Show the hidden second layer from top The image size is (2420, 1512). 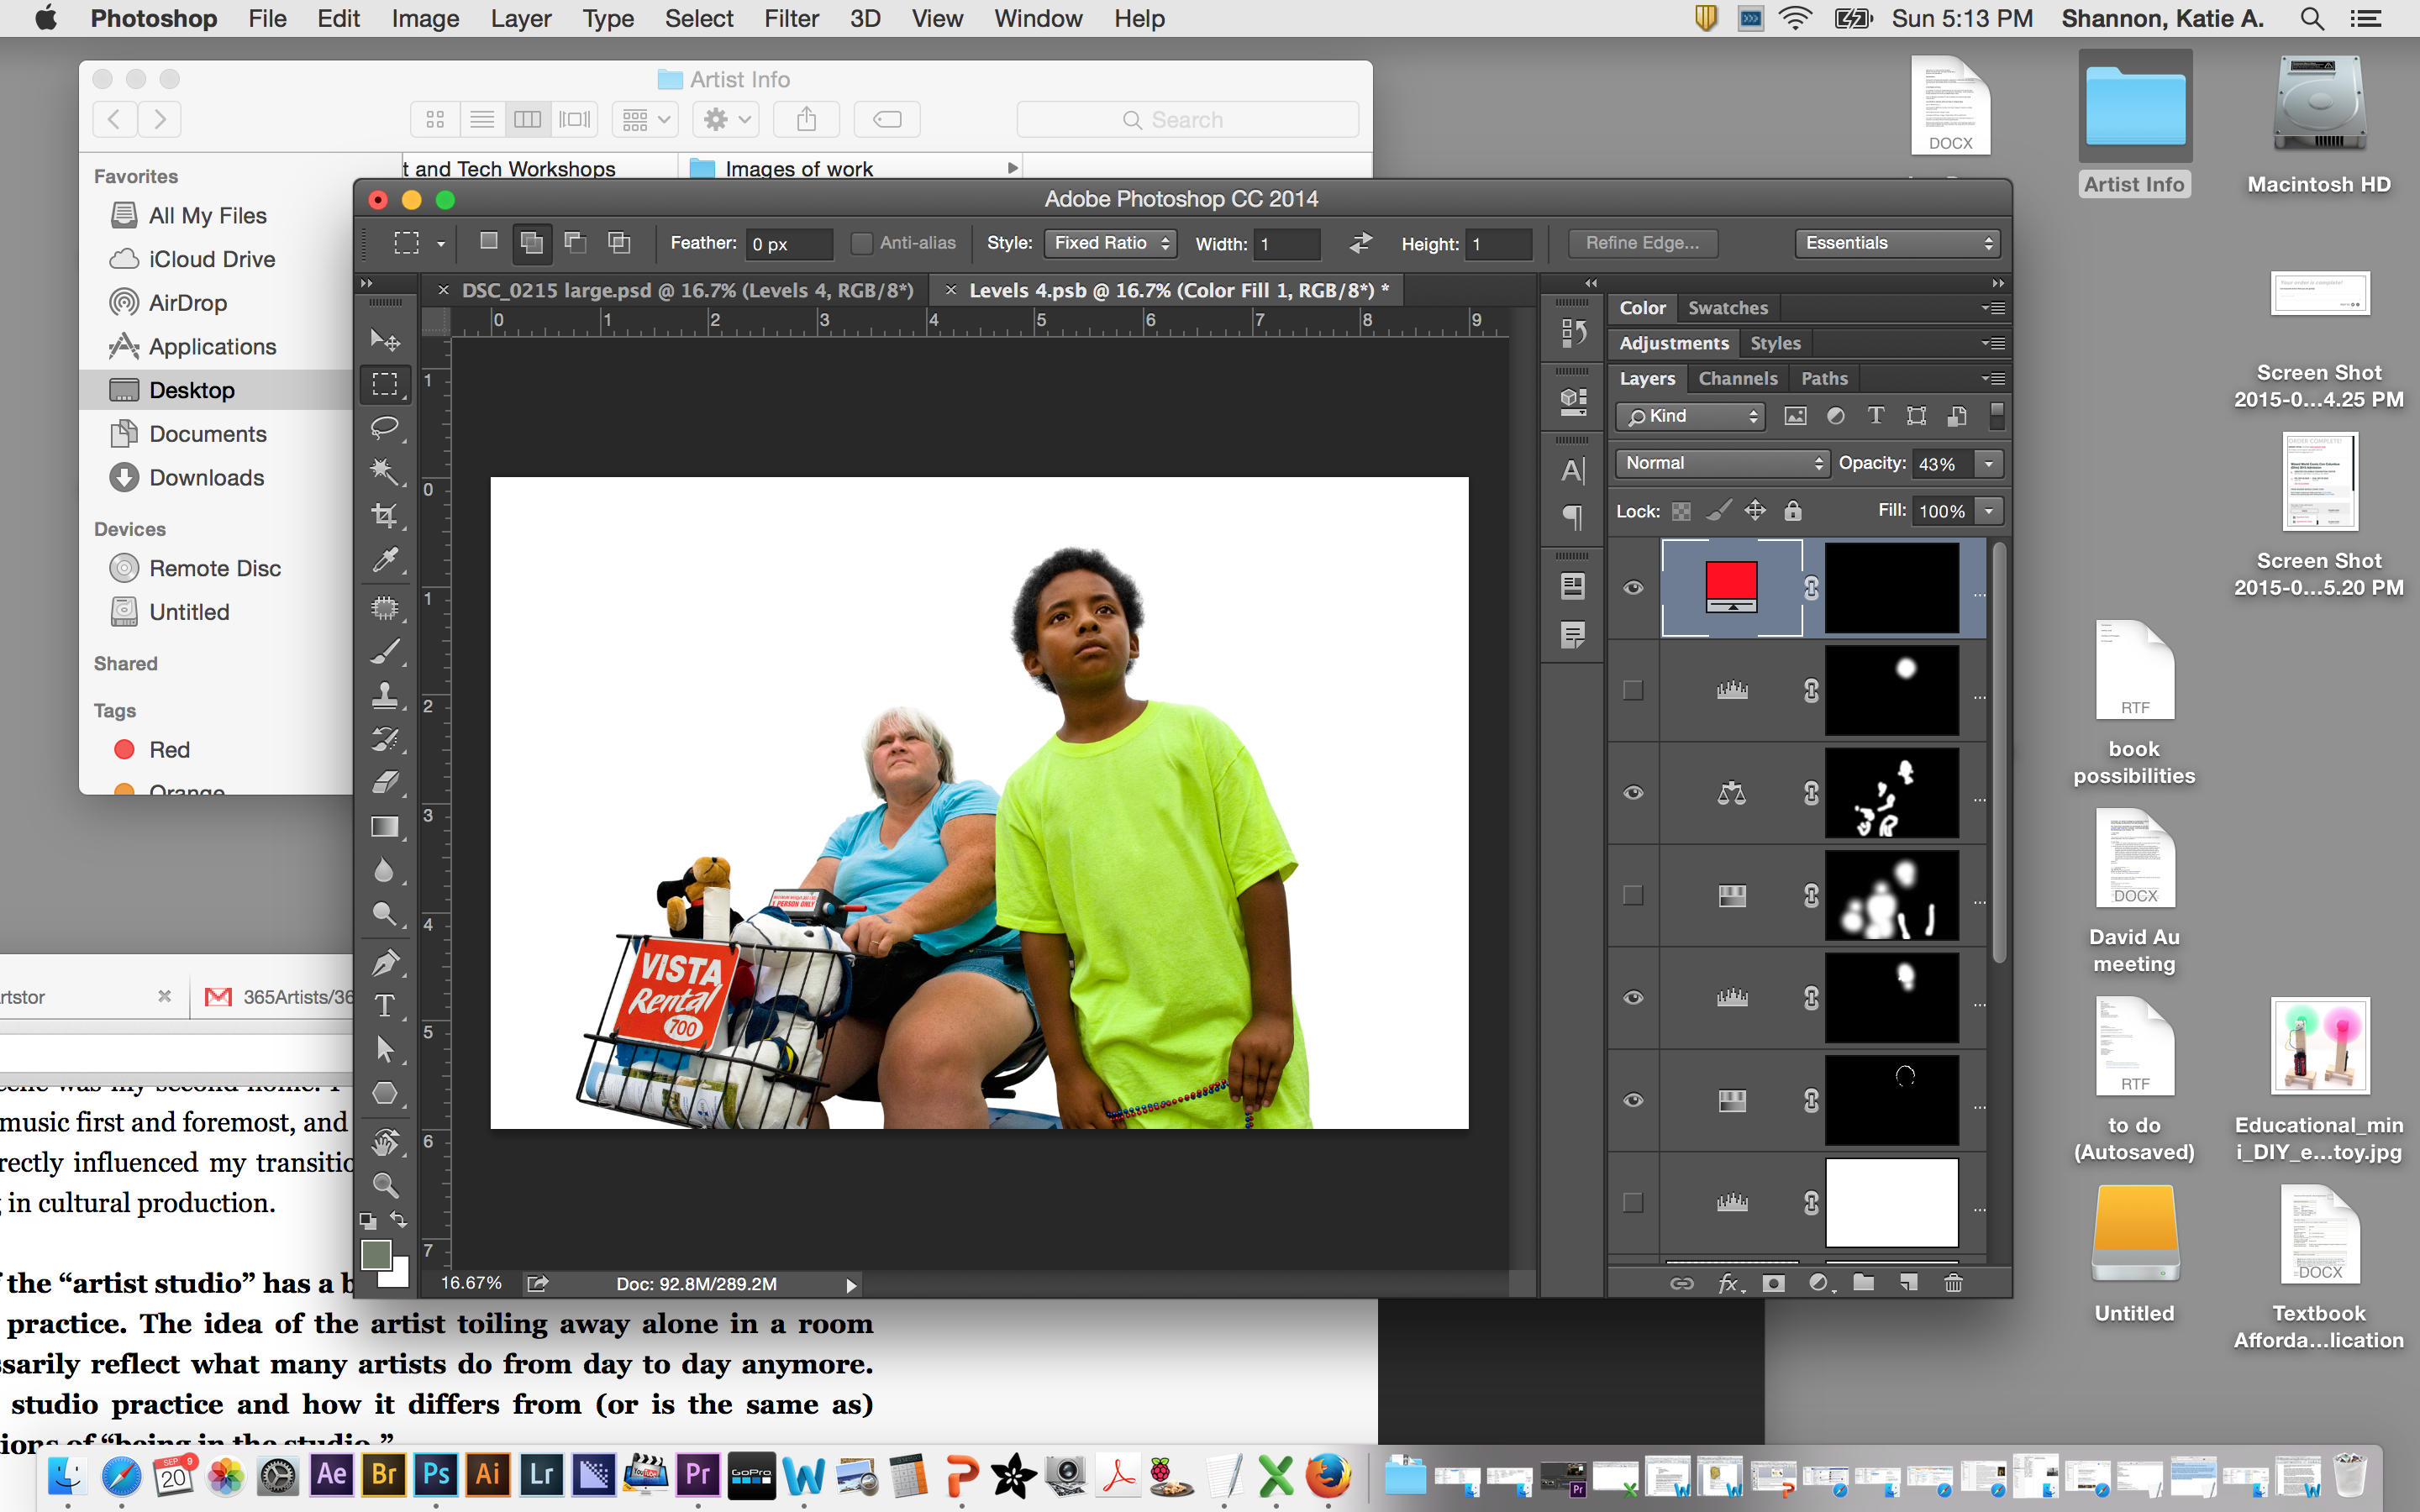click(1633, 690)
